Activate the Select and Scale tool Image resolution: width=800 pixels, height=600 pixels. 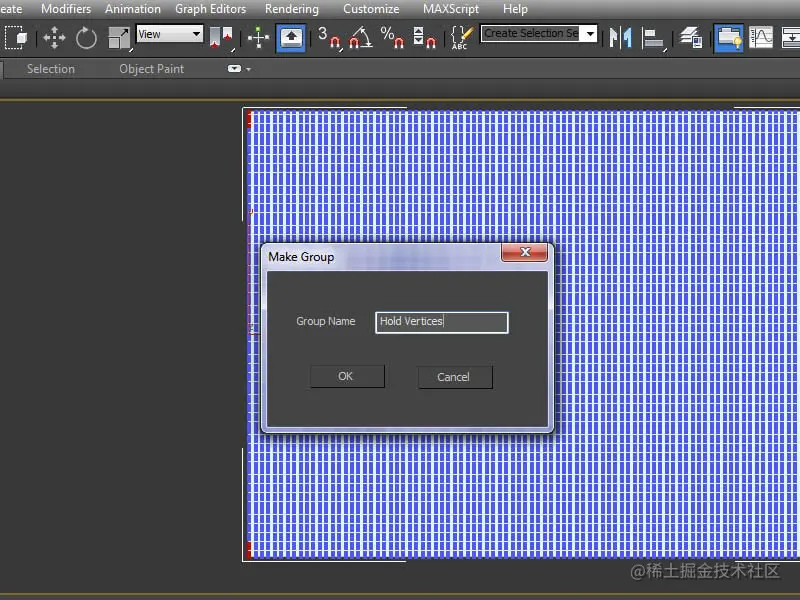click(x=119, y=38)
